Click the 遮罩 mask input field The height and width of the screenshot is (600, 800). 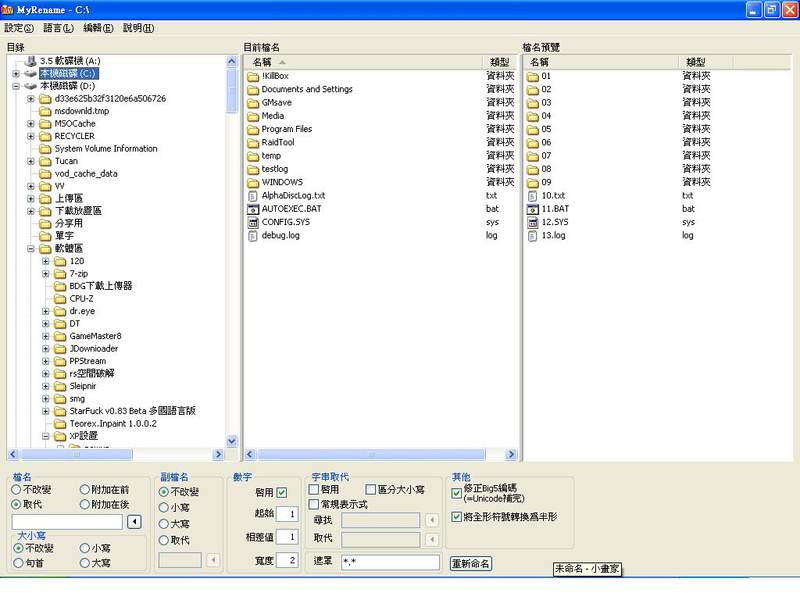[x=390, y=562]
